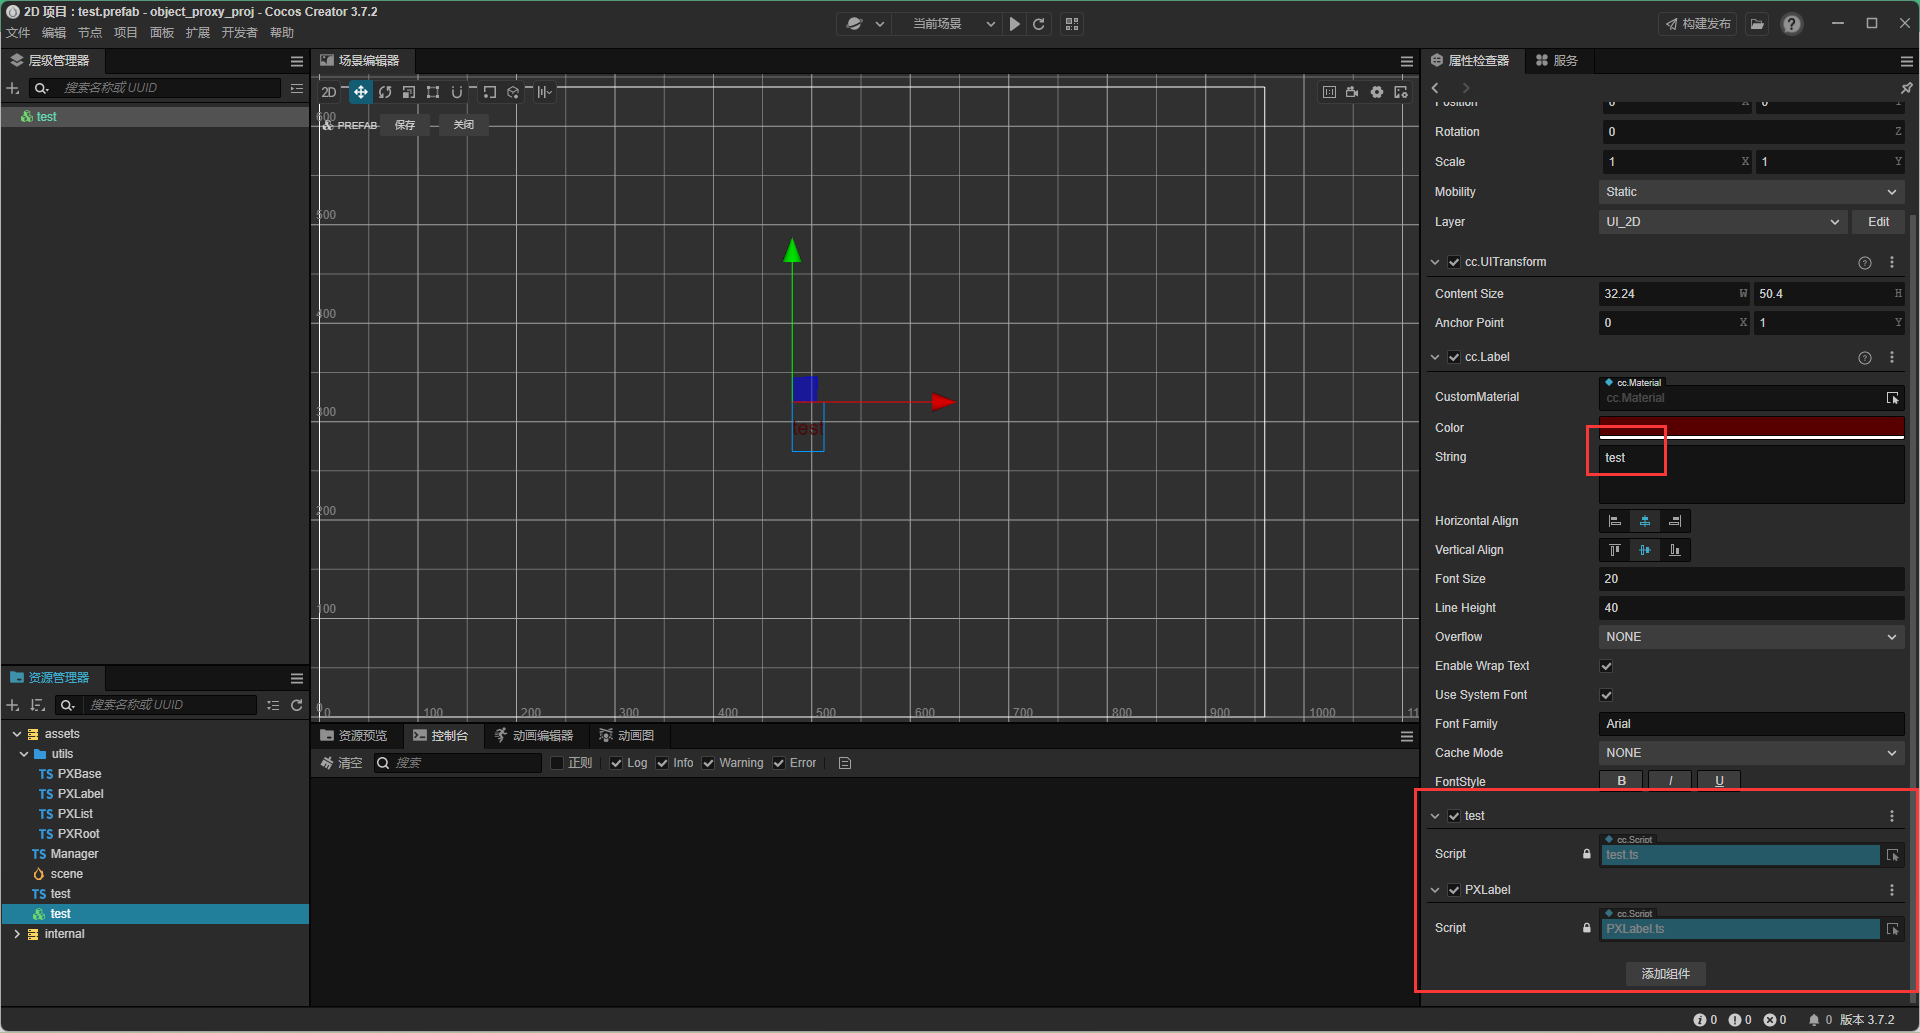Image resolution: width=1920 pixels, height=1033 pixels.
Task: Toggle Enable Wrap Text checkbox
Action: pyautogui.click(x=1606, y=666)
